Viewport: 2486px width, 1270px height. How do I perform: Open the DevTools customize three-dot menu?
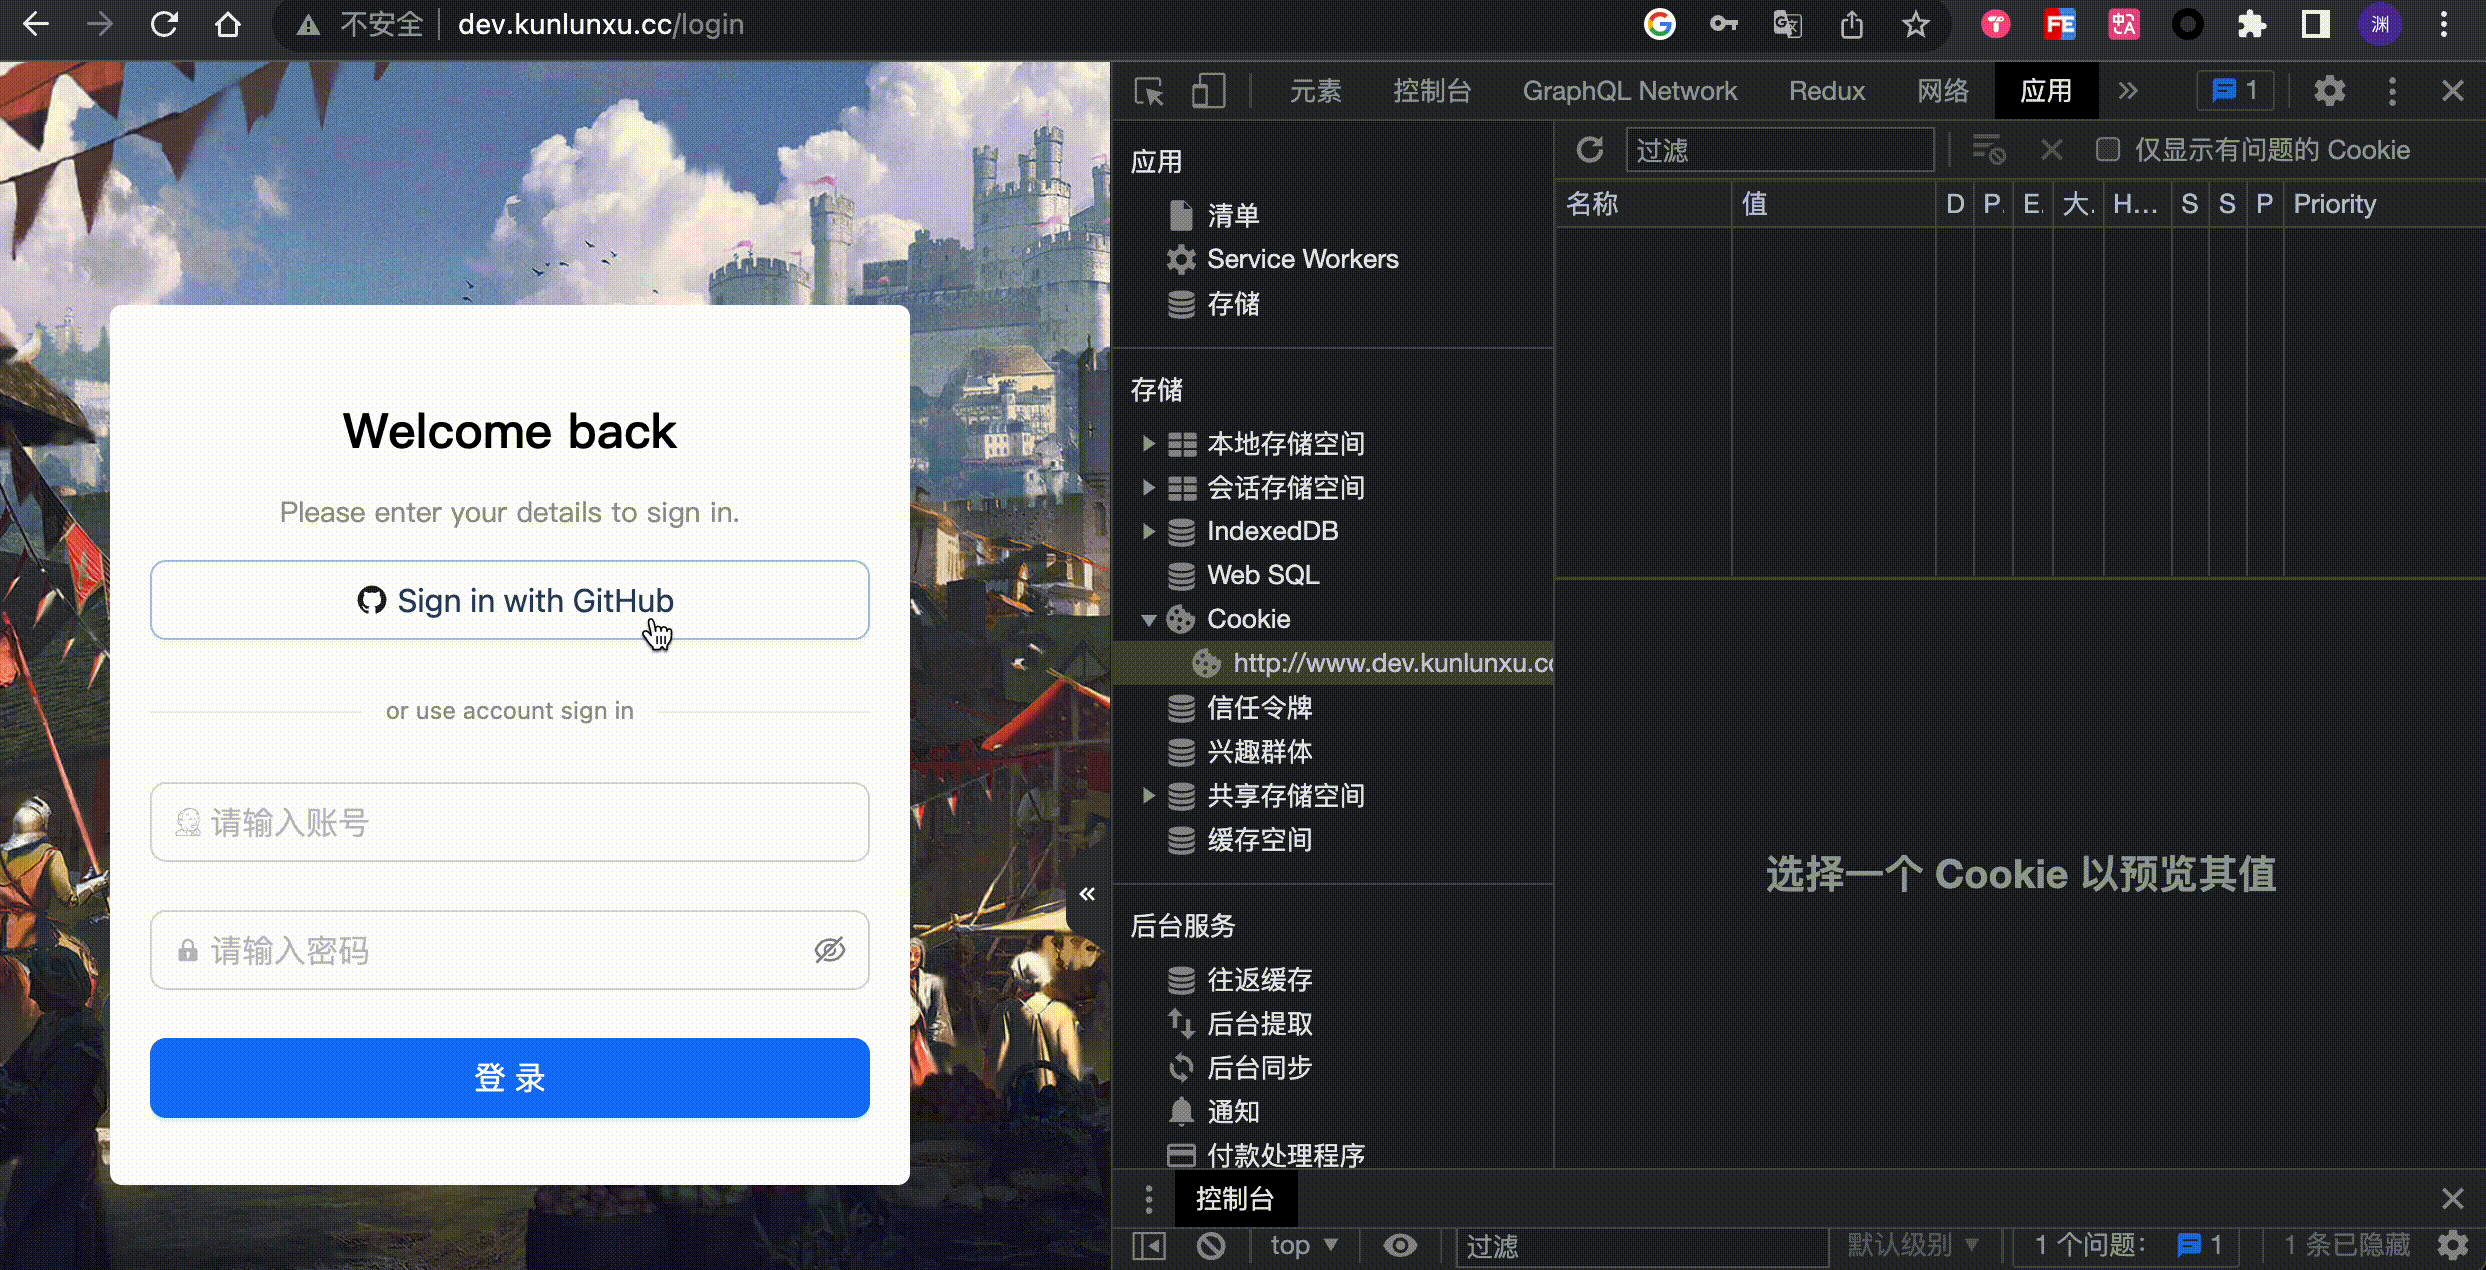click(x=2392, y=91)
